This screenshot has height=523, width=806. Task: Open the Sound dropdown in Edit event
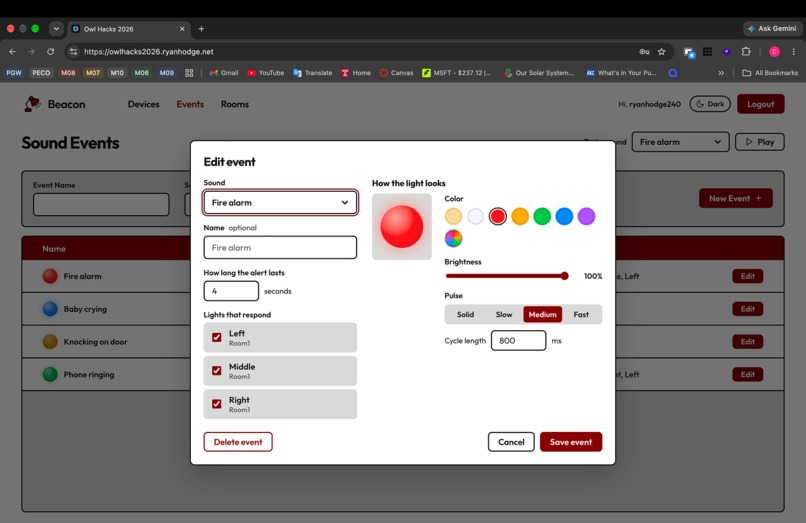(280, 203)
